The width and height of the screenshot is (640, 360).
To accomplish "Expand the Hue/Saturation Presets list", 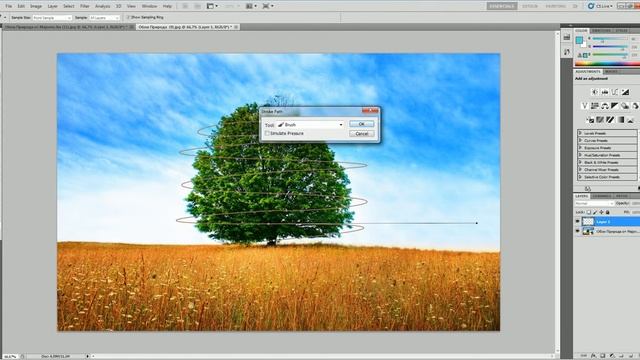I will click(580, 155).
